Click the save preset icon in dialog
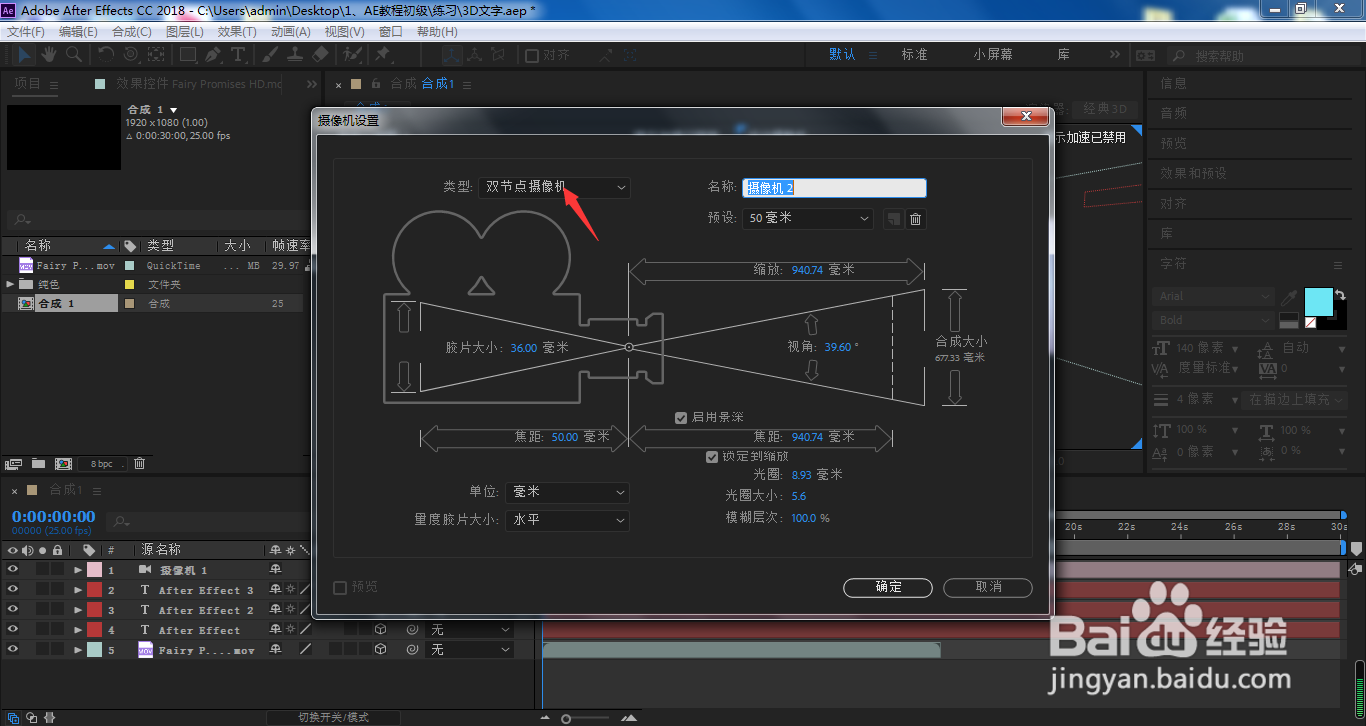Screen dimensions: 1366x726 coord(893,218)
